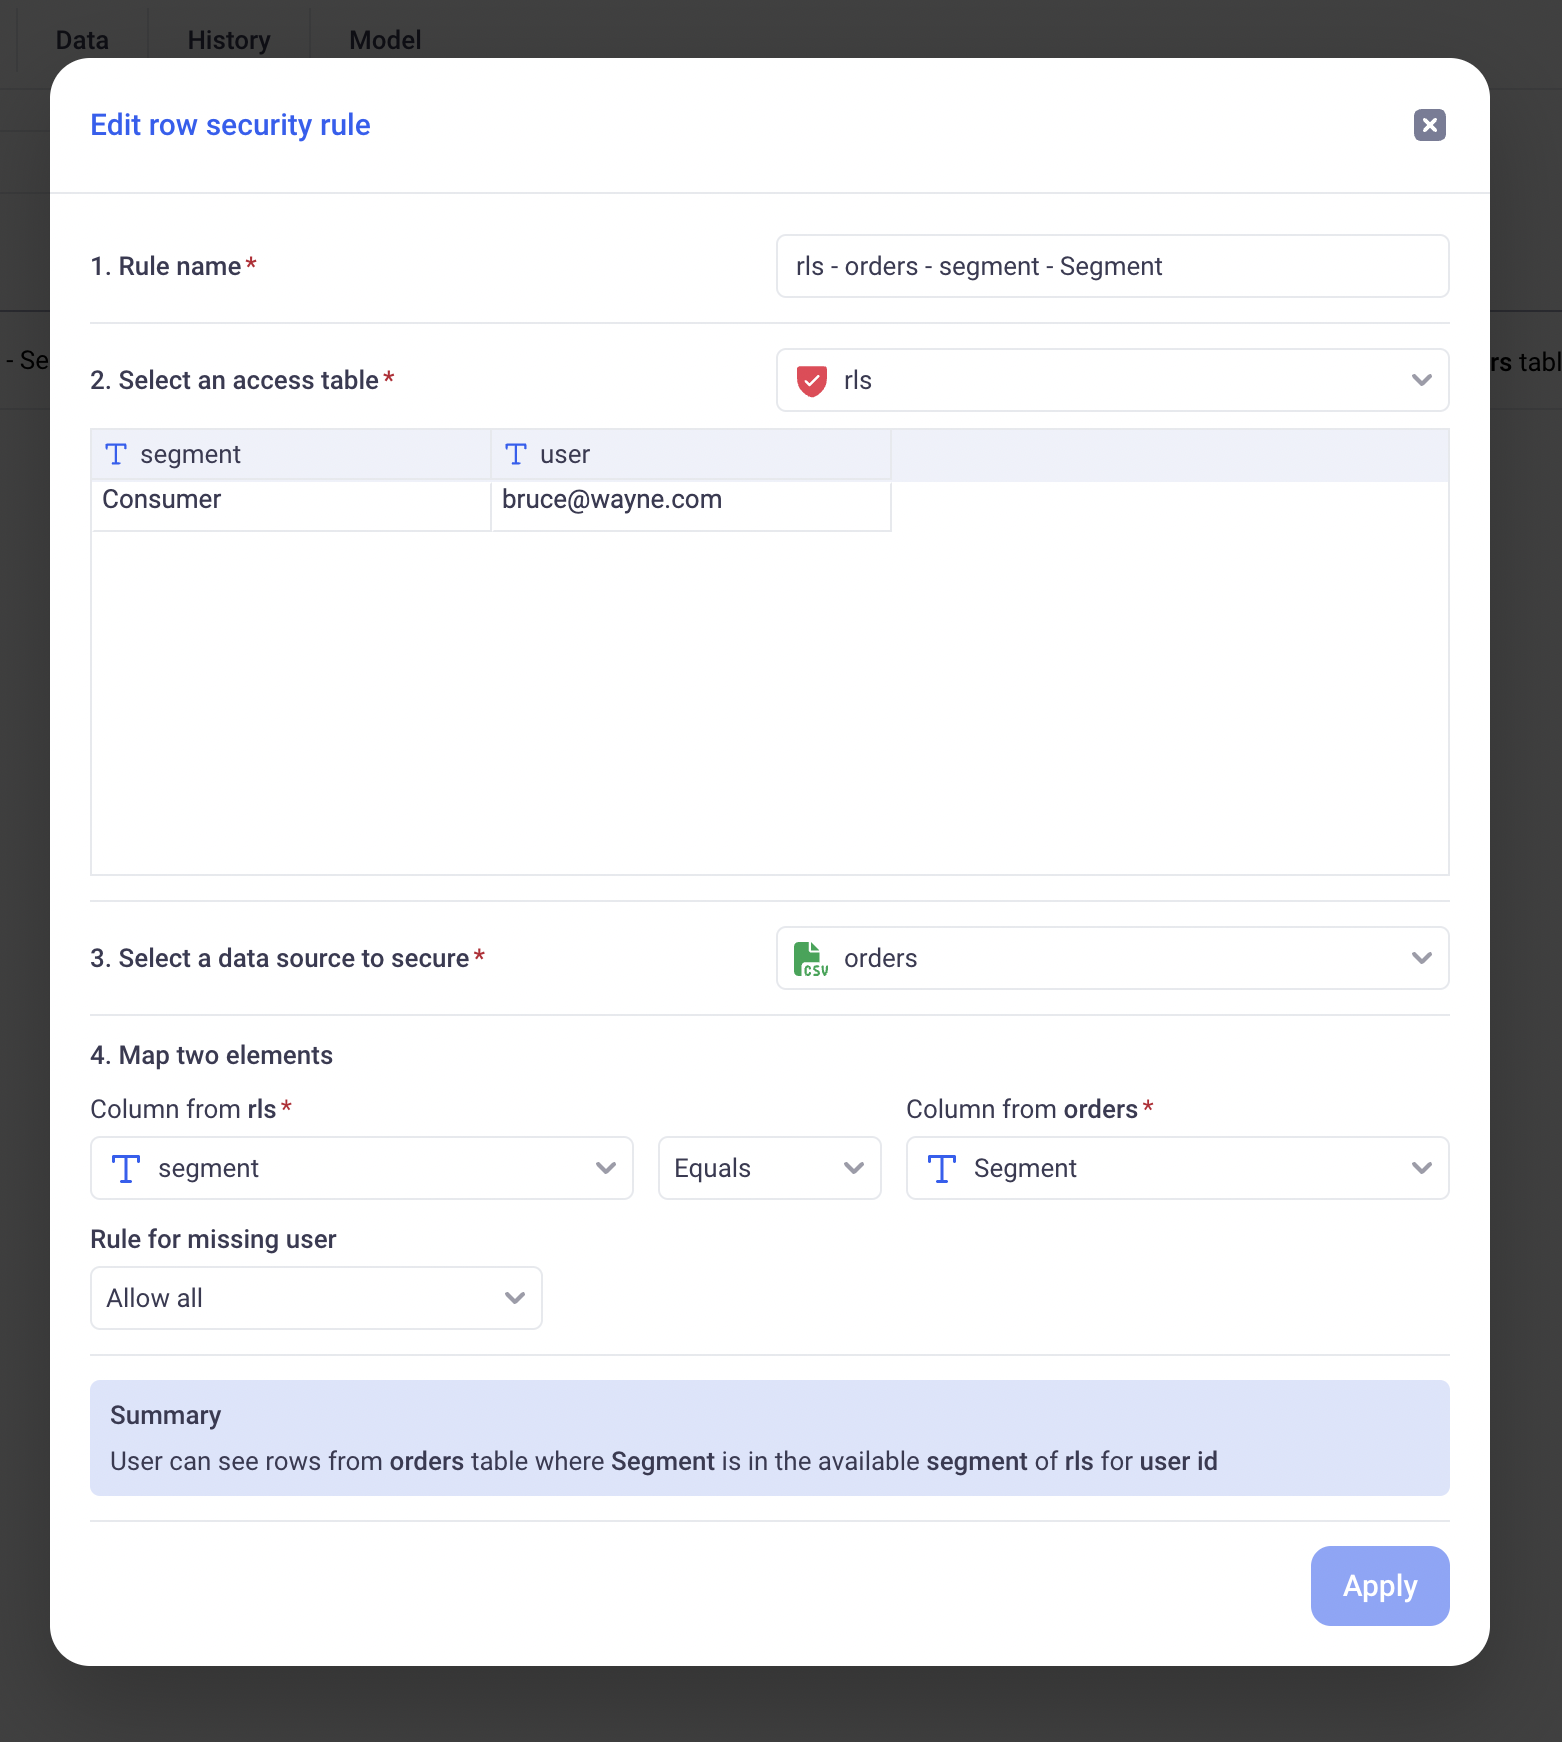
Task: Switch to the Data tab in background
Action: coord(82,40)
